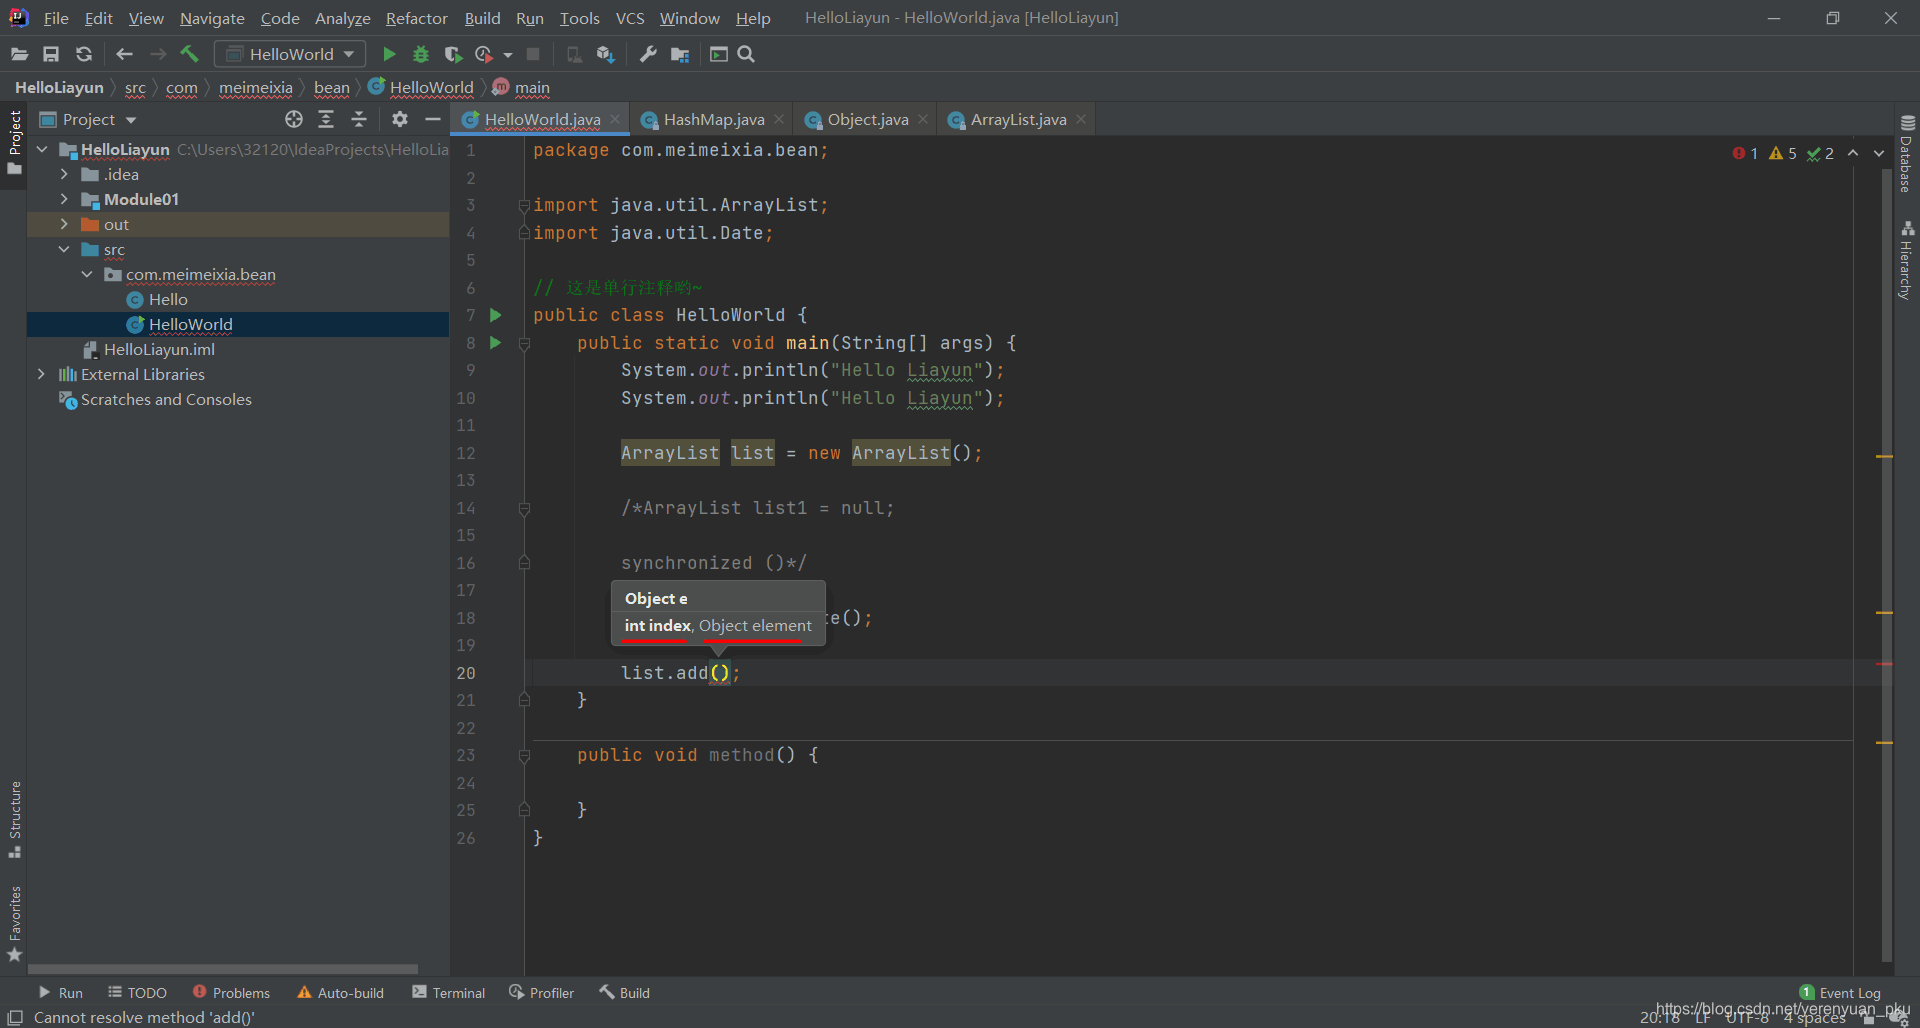Open the Run tool window
The image size is (1920, 1028).
[60, 993]
